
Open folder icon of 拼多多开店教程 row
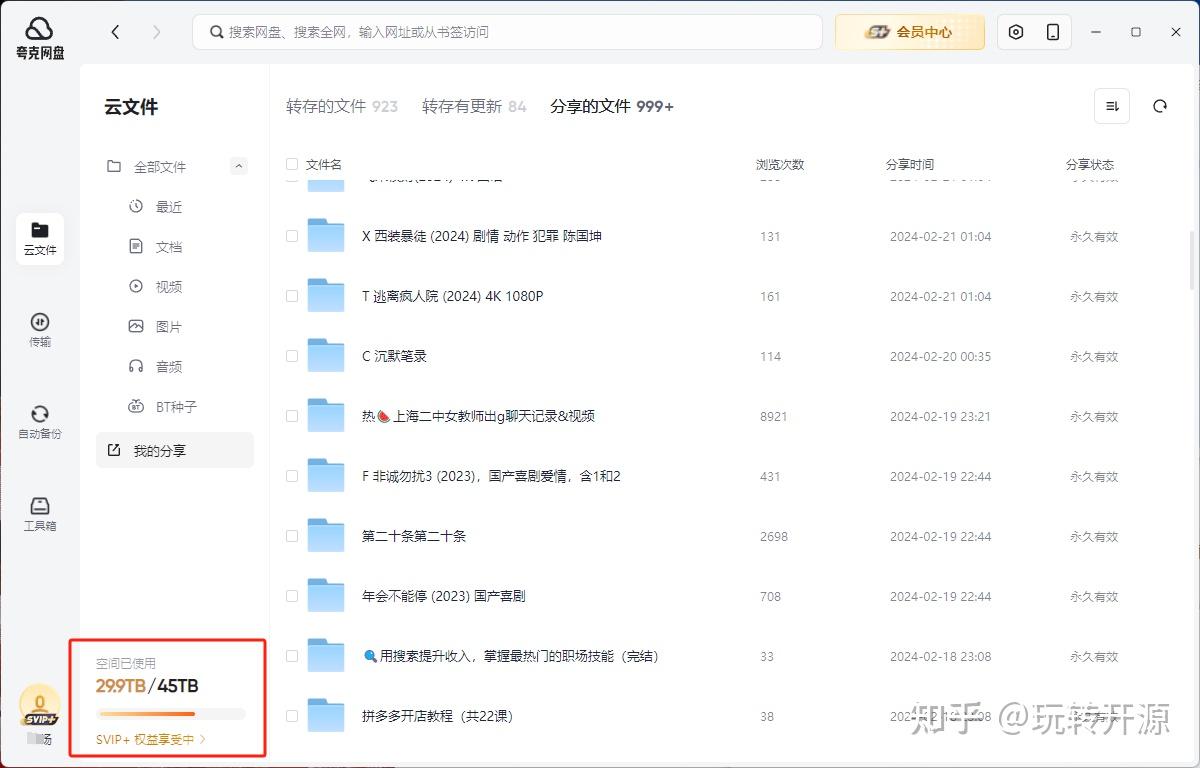[326, 715]
